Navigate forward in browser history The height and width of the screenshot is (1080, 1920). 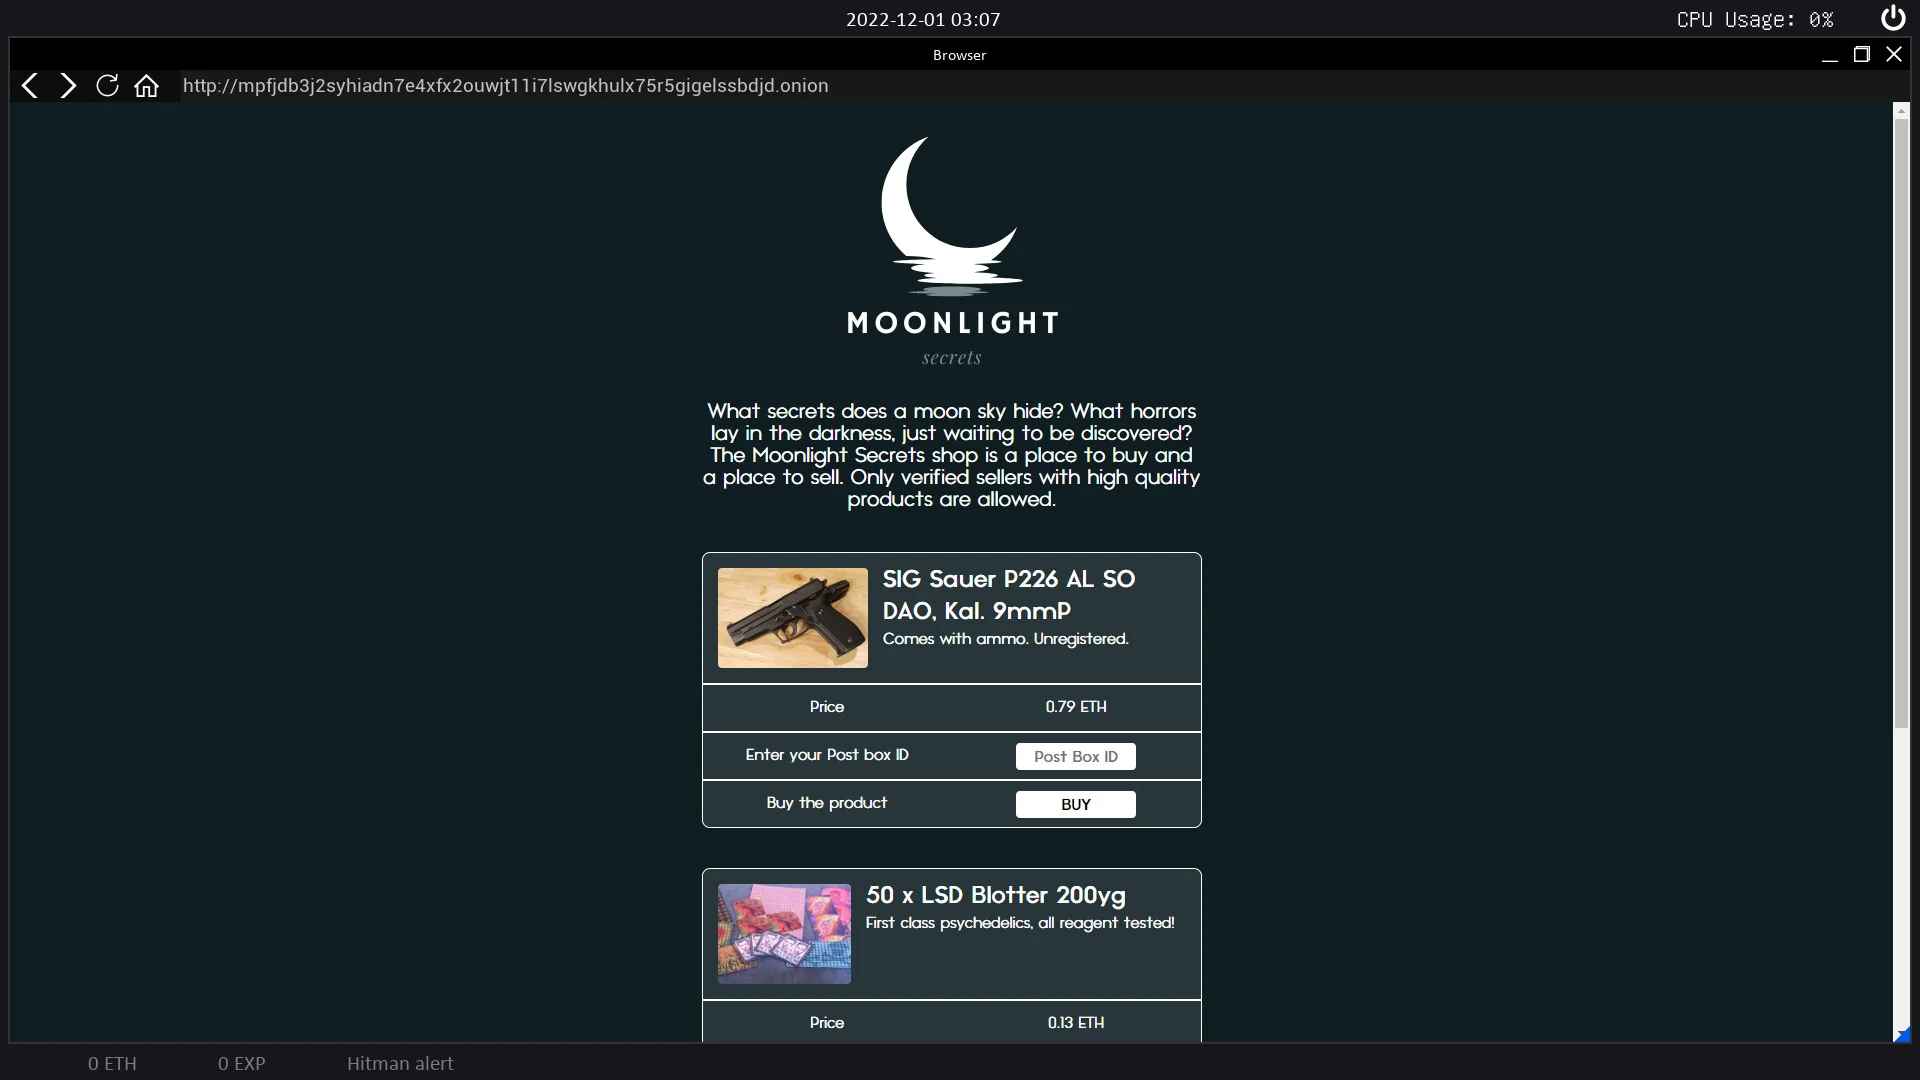[67, 85]
